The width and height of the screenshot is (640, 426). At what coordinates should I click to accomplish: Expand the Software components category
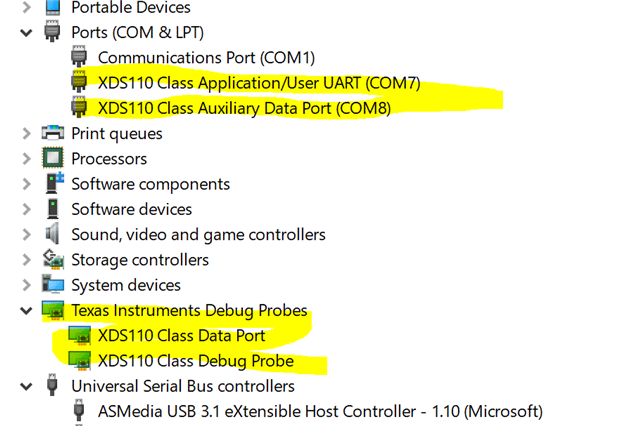click(26, 184)
